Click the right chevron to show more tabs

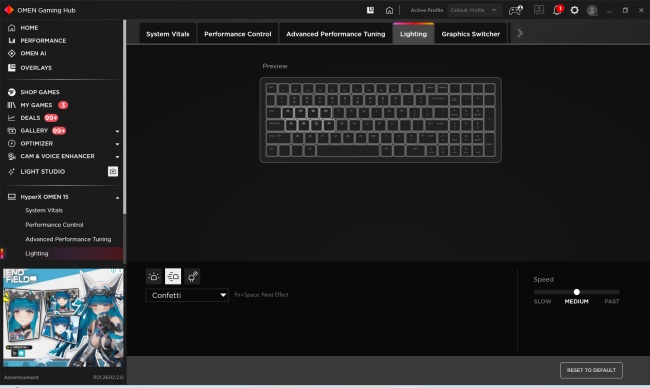pos(519,33)
